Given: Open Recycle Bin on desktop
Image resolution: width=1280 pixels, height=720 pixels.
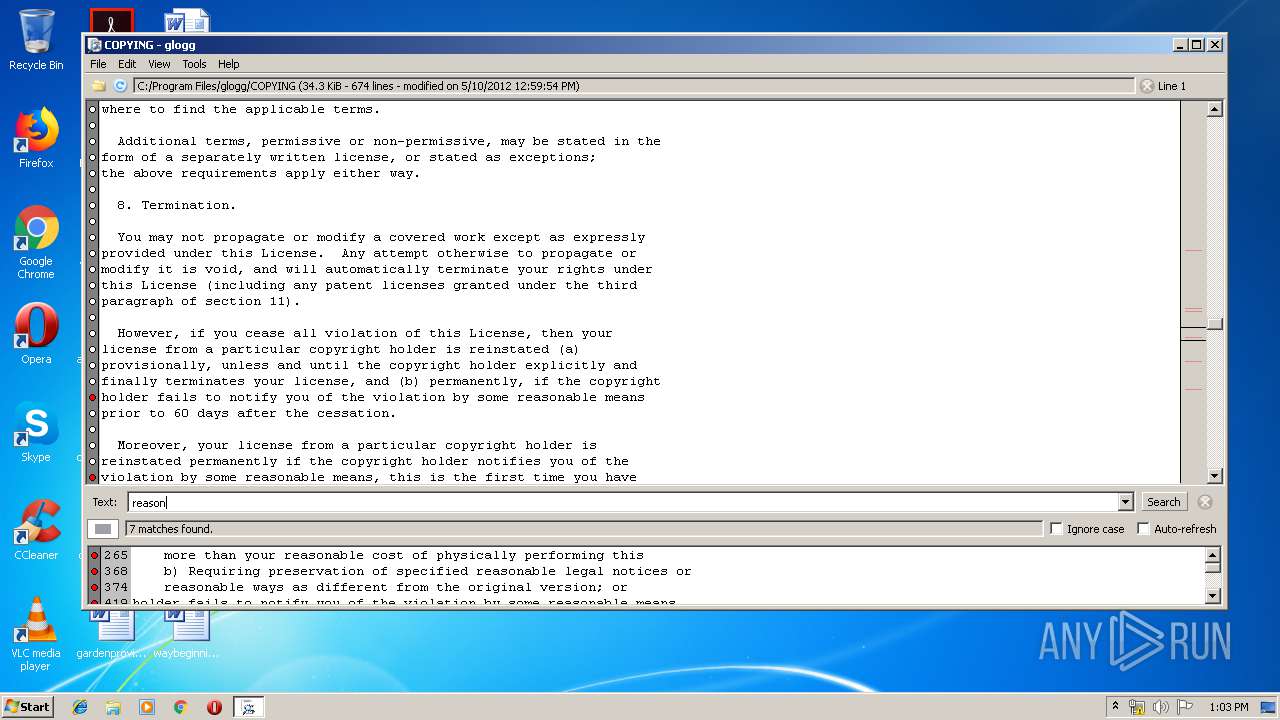Looking at the screenshot, I should point(36,40).
